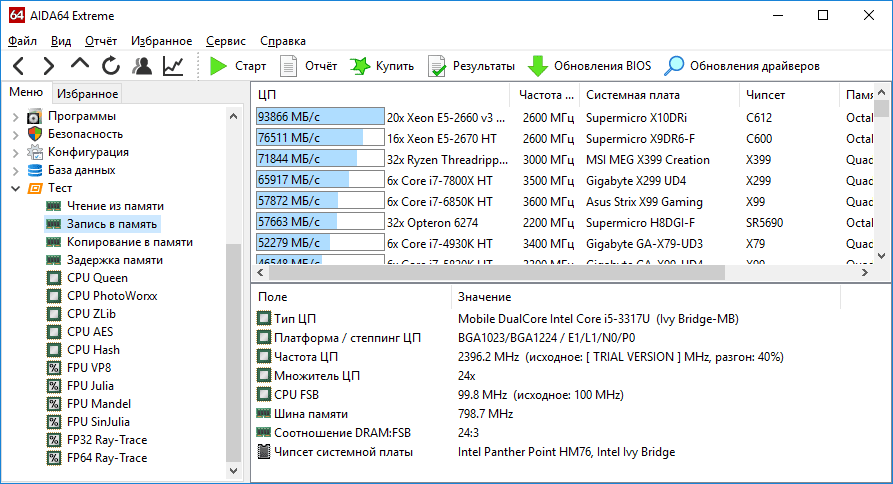This screenshot has width=893, height=484.
Task: Generate a report with the Отчёт toolbar button
Action: click(309, 66)
